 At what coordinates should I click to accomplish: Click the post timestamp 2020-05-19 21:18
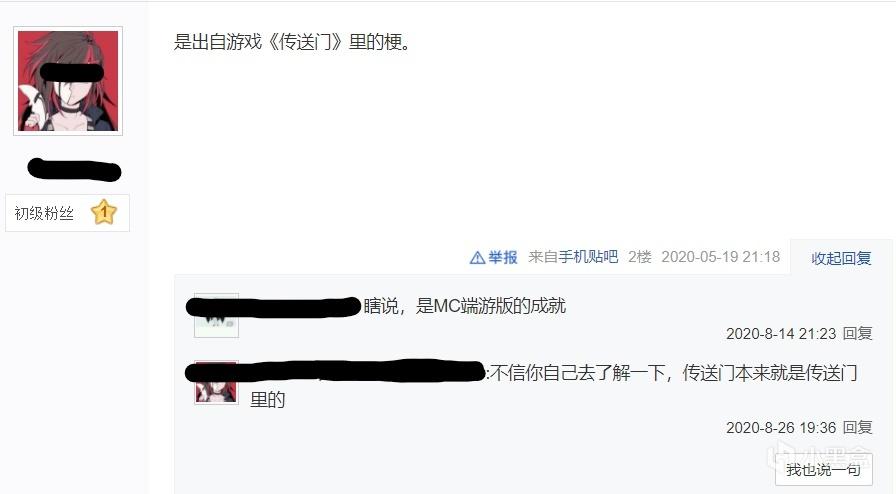pos(721,257)
